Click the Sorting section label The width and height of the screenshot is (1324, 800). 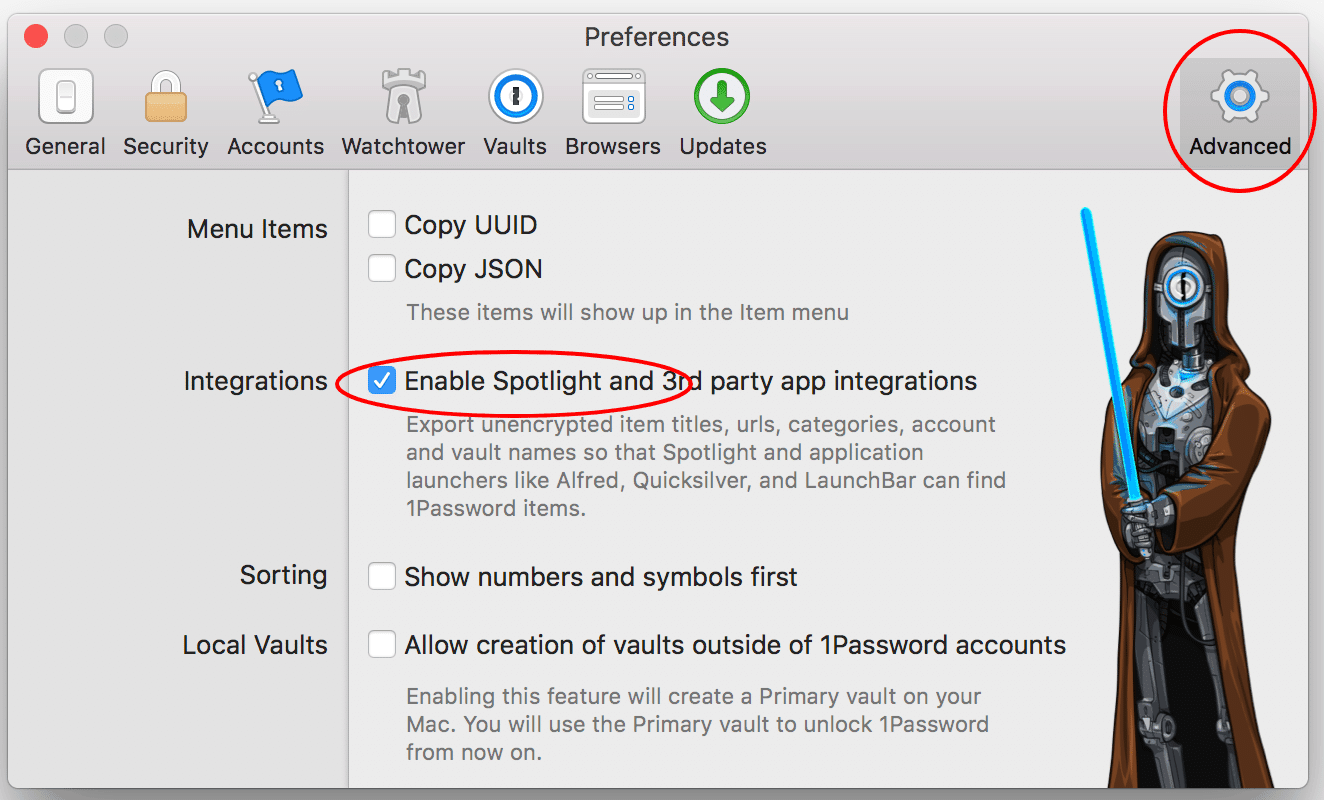(x=284, y=575)
